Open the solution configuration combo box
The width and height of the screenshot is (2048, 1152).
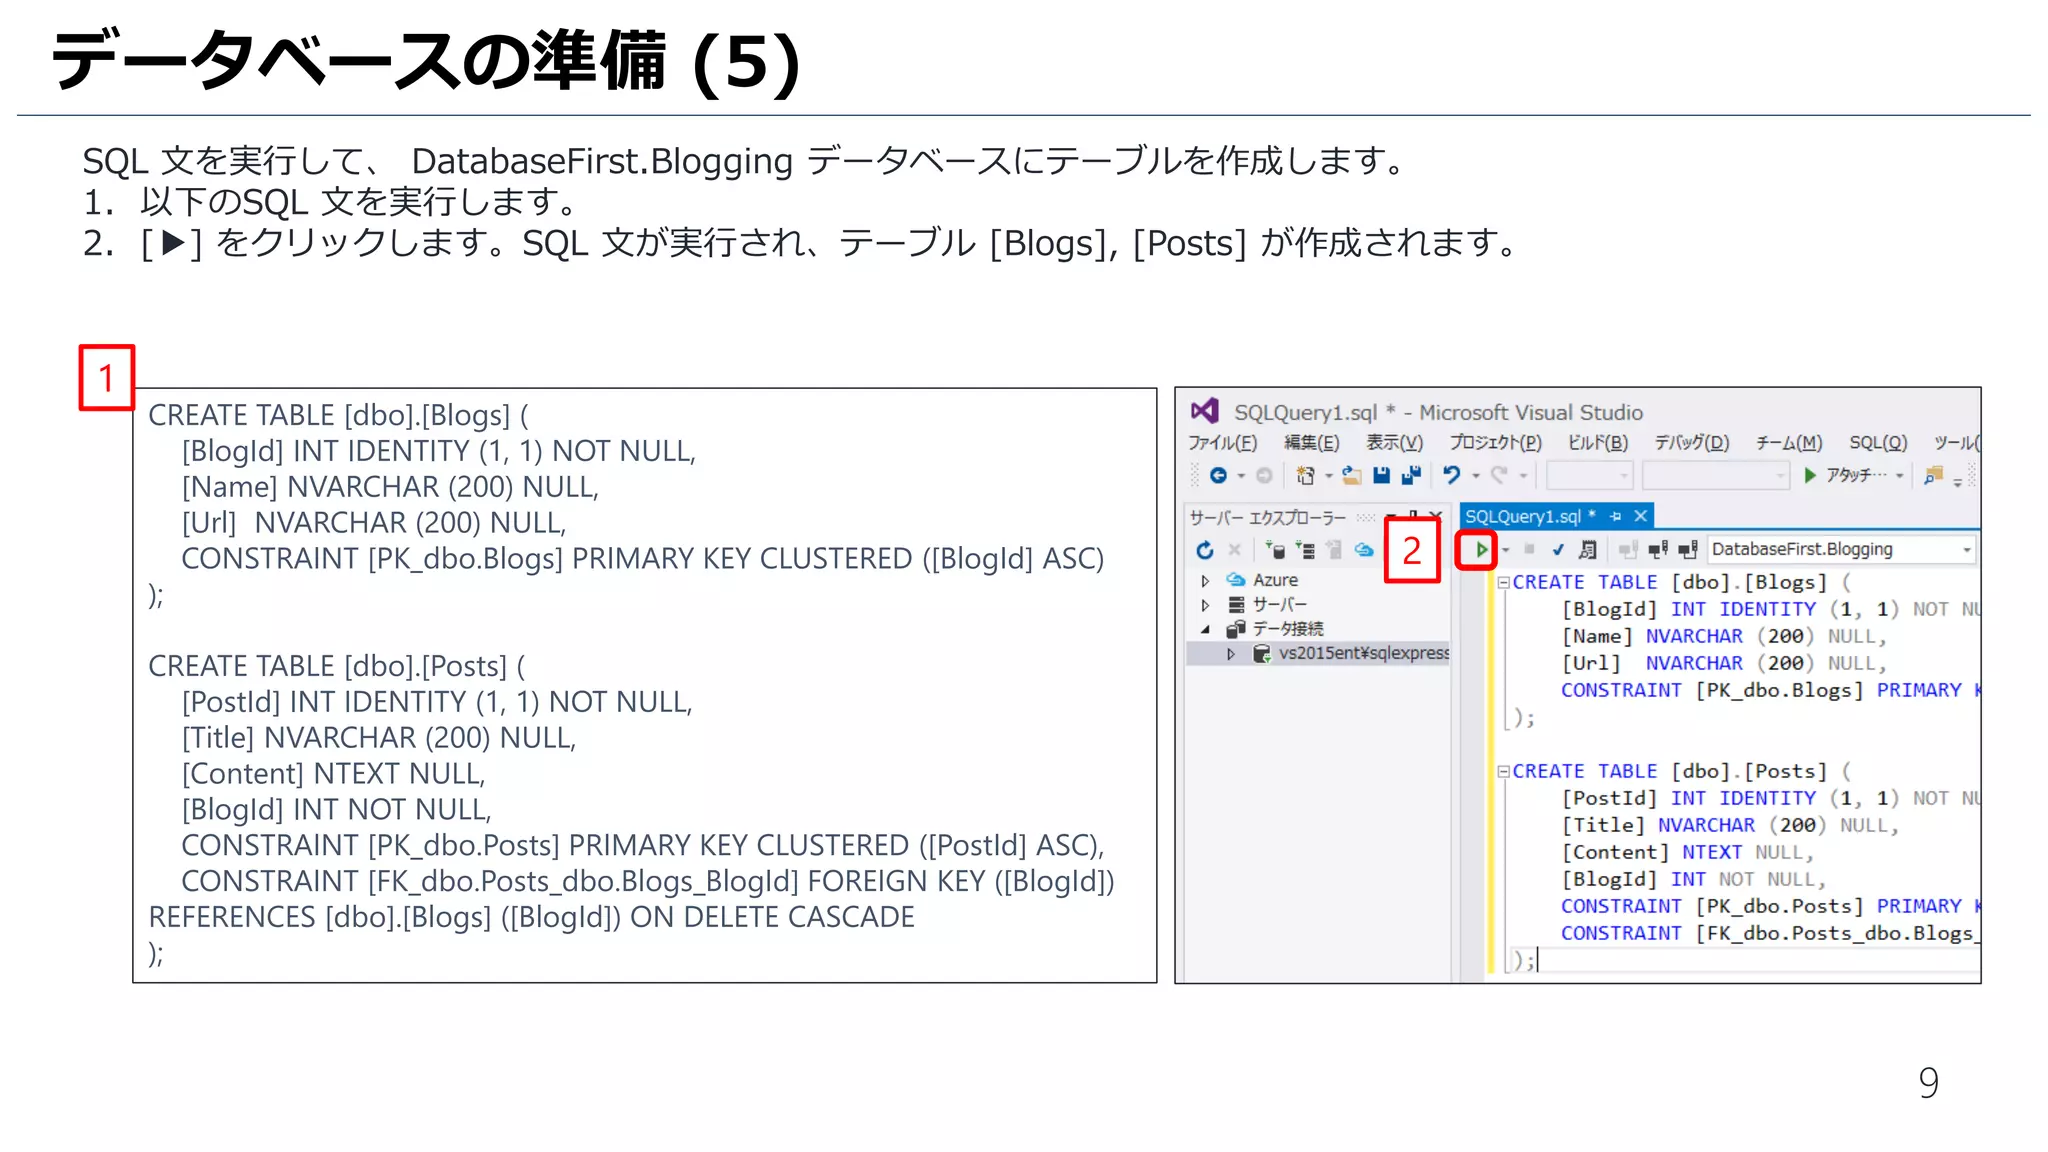[x=1590, y=476]
